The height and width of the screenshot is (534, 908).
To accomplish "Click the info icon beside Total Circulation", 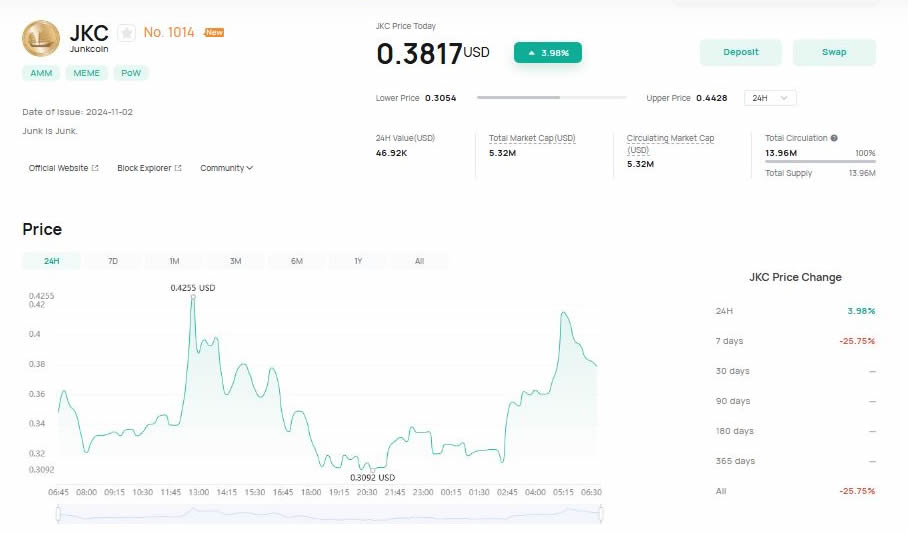I will [834, 138].
